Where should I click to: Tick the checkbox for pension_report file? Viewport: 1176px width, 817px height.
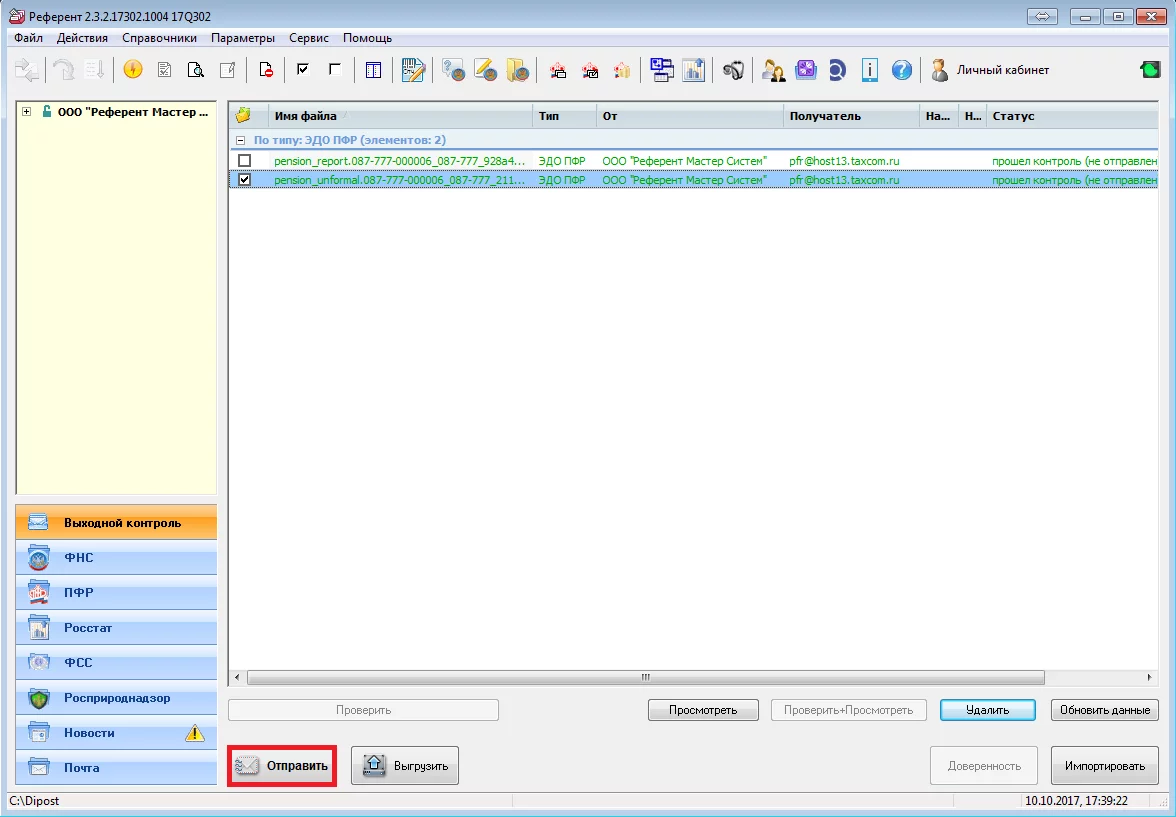point(244,161)
